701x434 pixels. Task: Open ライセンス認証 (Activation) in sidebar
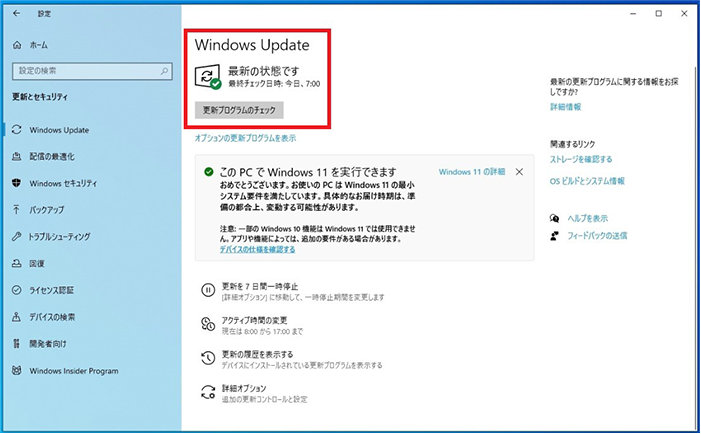coord(51,290)
